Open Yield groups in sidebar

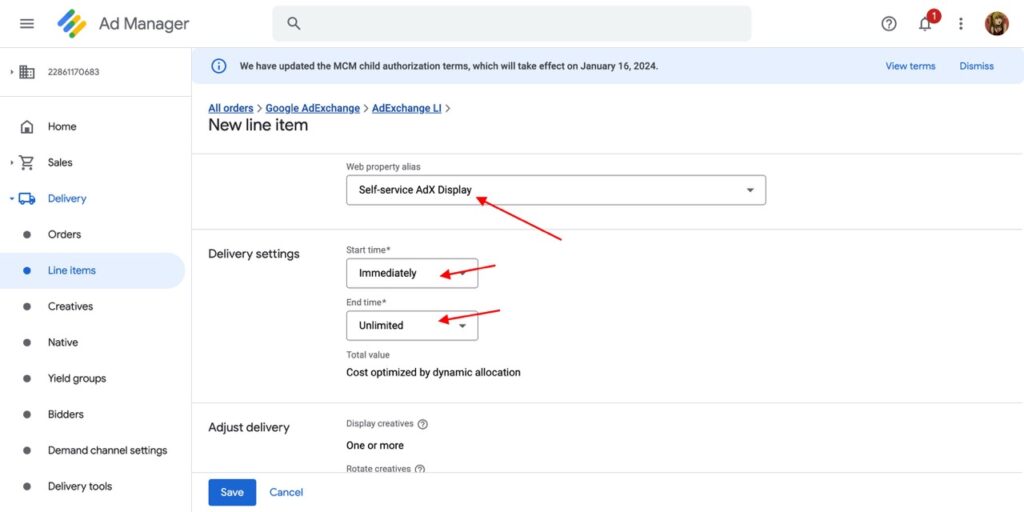(x=76, y=378)
